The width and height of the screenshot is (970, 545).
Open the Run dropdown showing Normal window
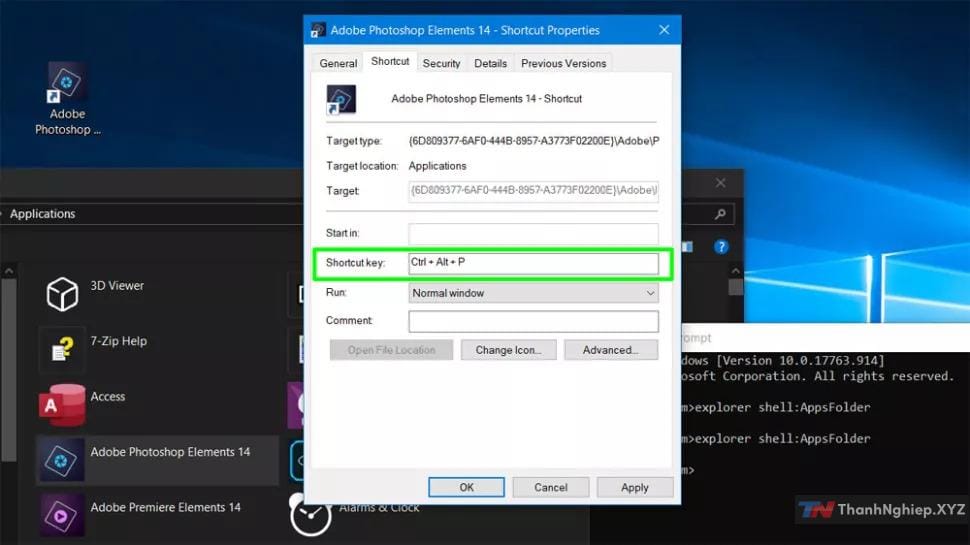[533, 293]
